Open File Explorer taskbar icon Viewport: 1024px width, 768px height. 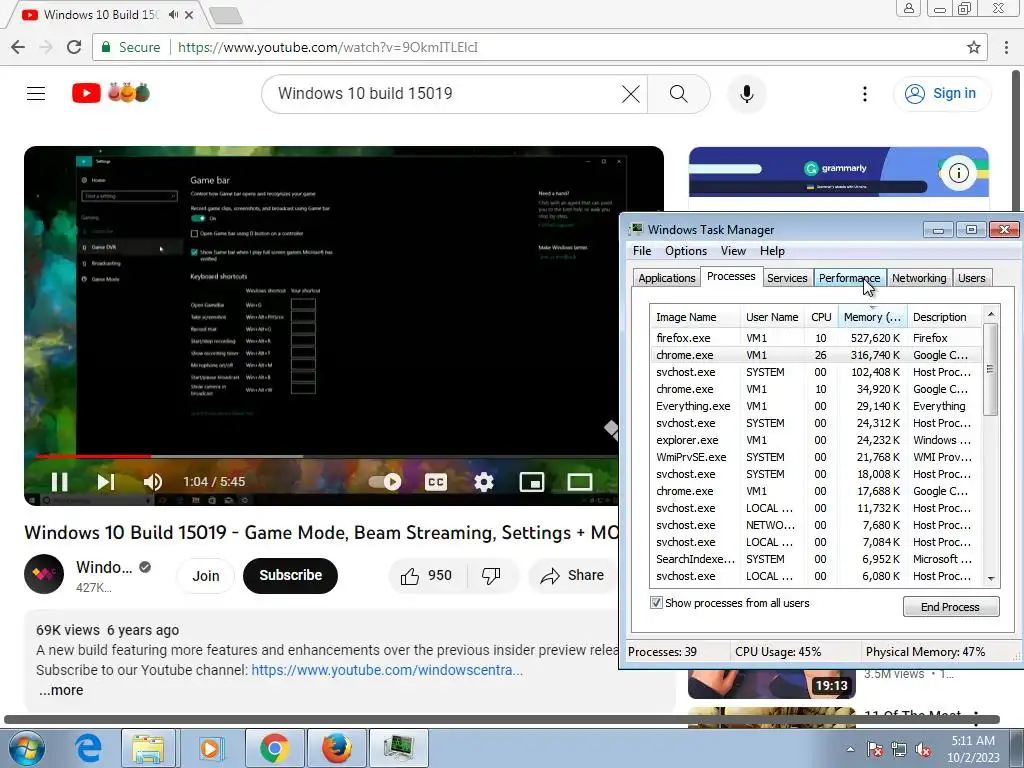coord(148,748)
